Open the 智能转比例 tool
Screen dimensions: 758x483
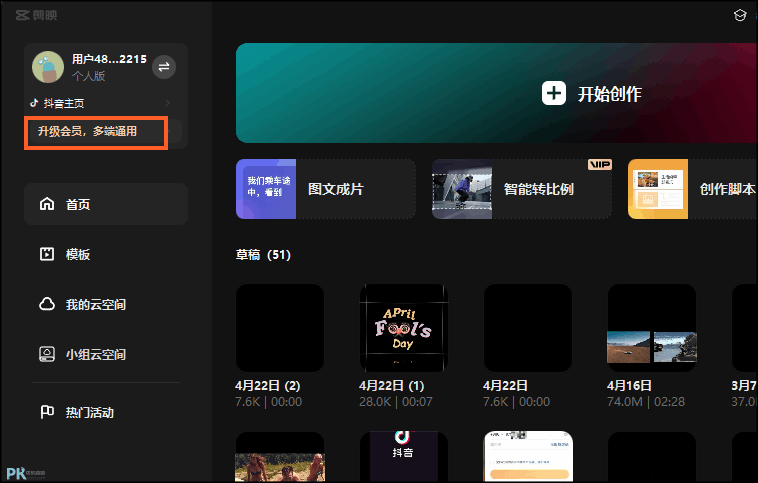pyautogui.click(x=522, y=189)
